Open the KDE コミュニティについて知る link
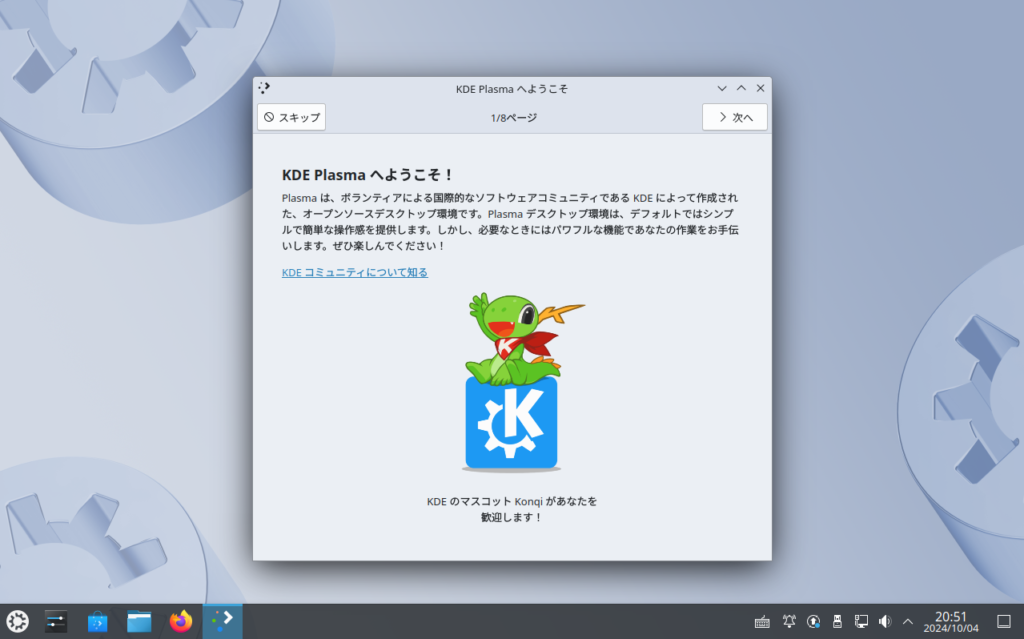This screenshot has width=1024, height=639. point(354,272)
